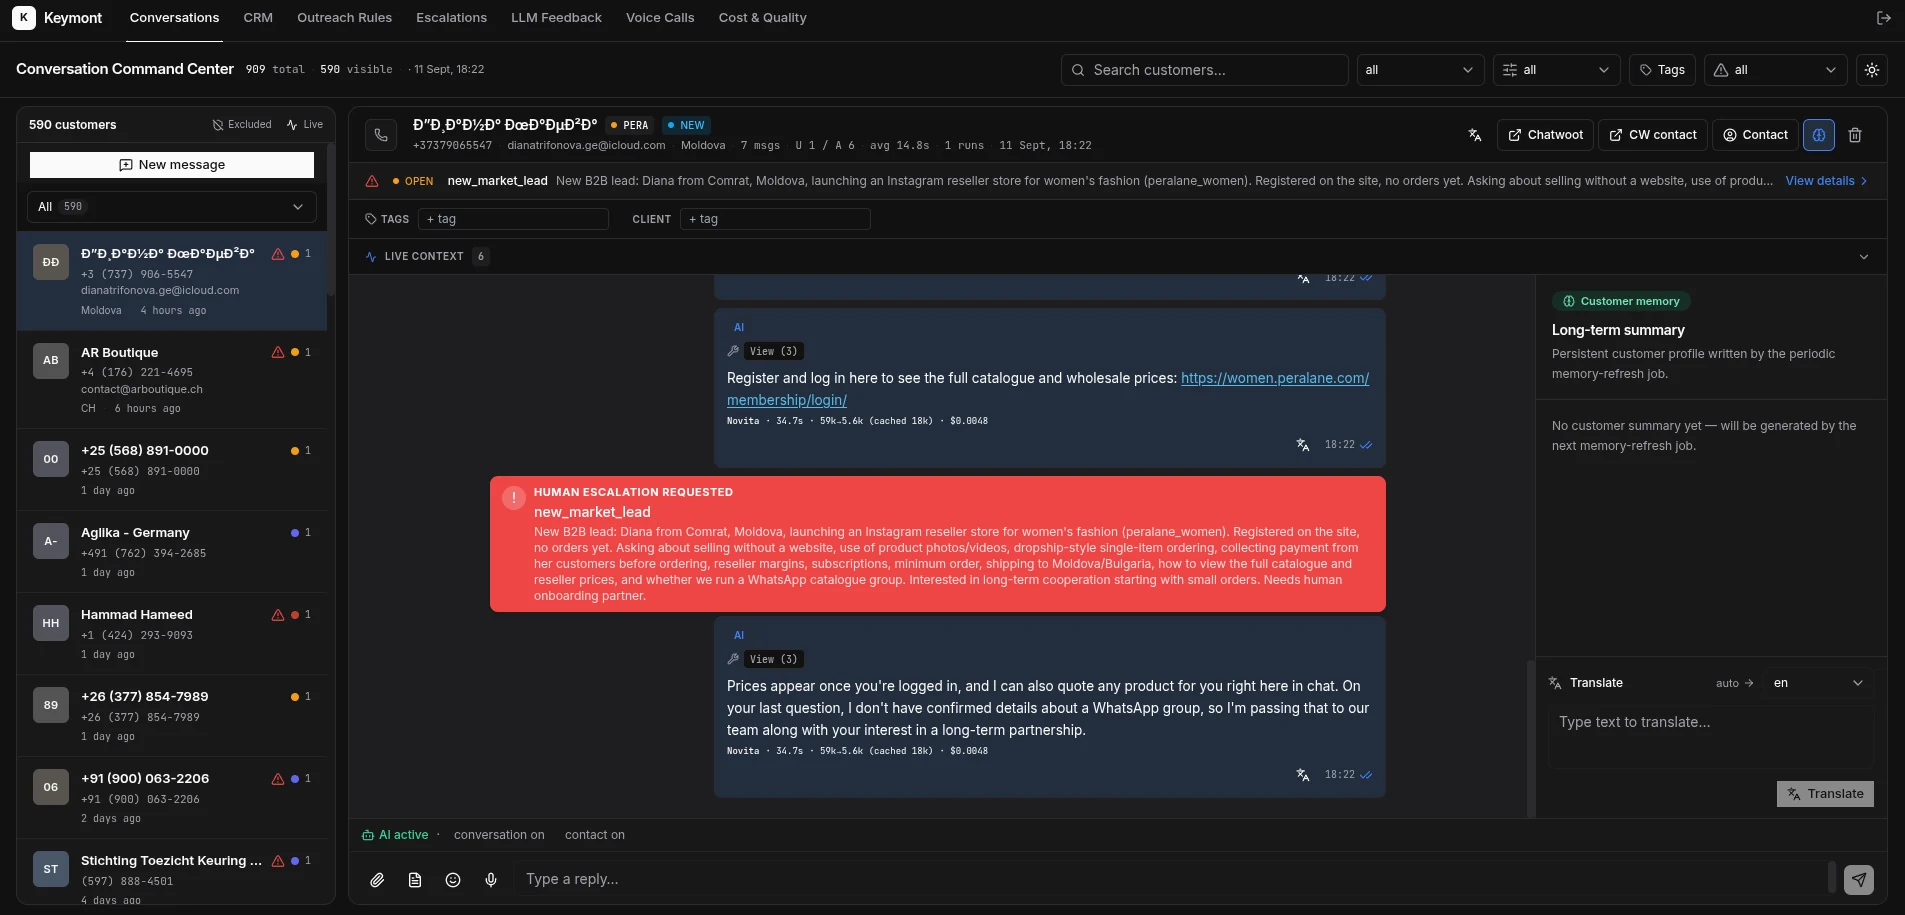Select the +91 (900) 063-2206 conversation
This screenshot has width=1905, height=915.
[172, 798]
